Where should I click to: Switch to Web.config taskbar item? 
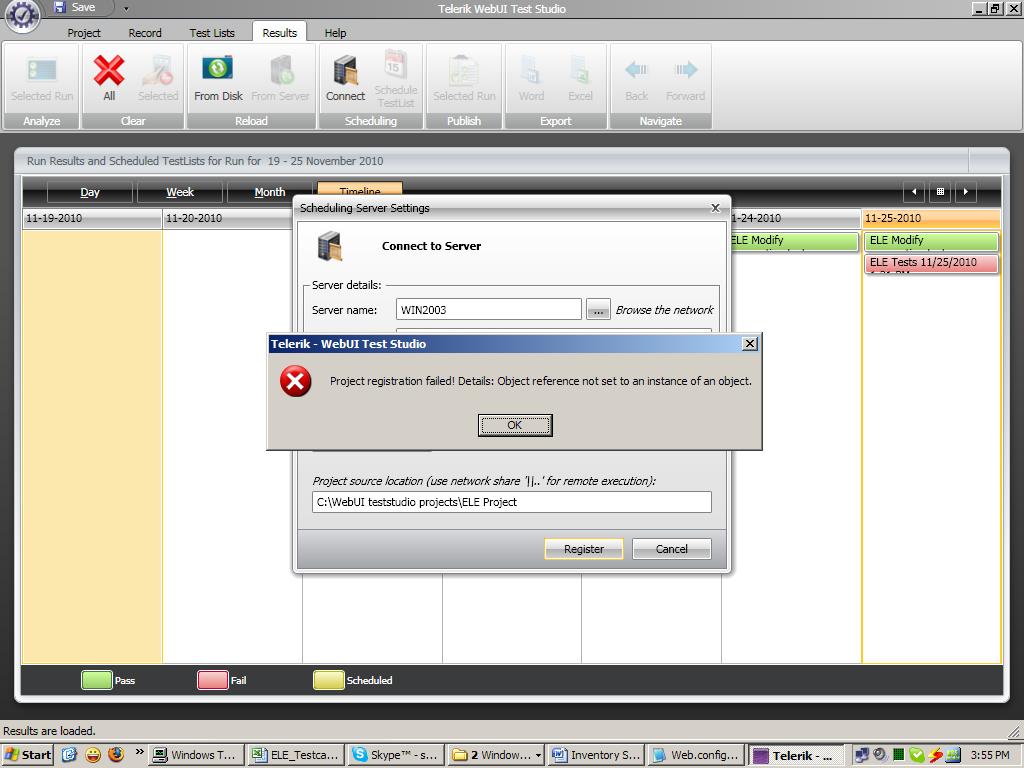(697, 755)
